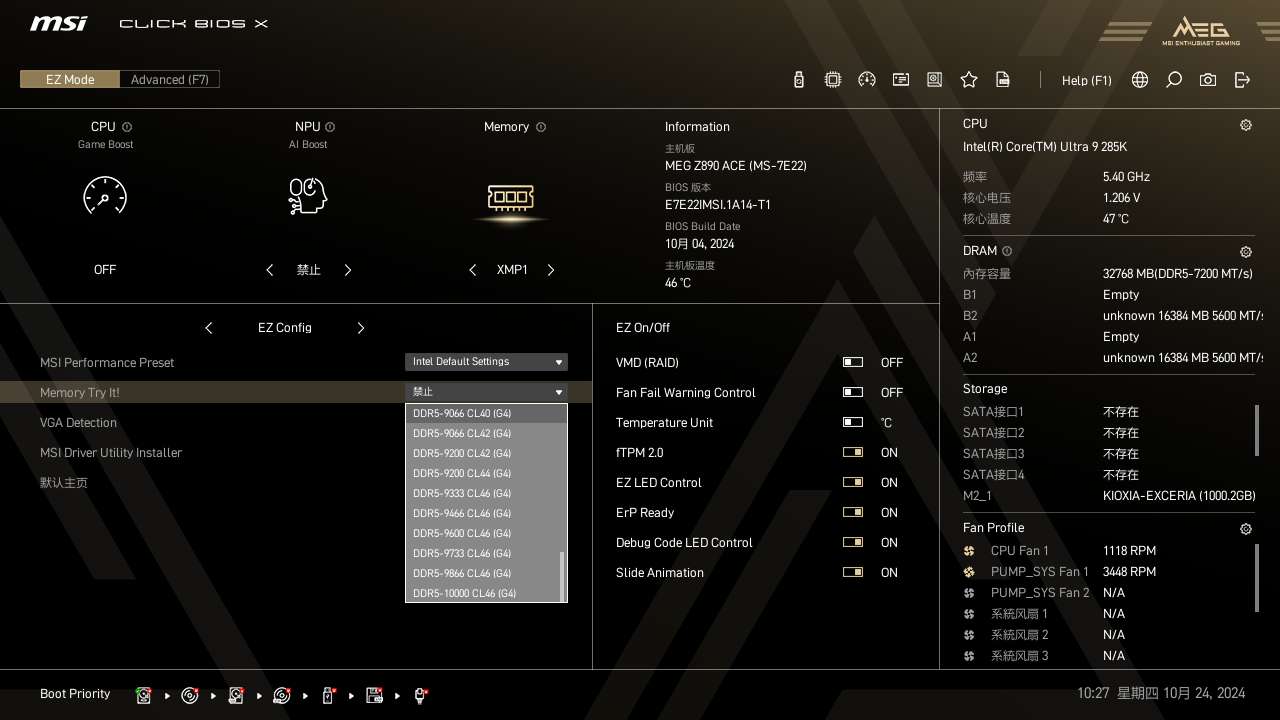This screenshot has width=1280, height=720.
Task: Click the DRAM info circle icon
Action: point(1007,251)
